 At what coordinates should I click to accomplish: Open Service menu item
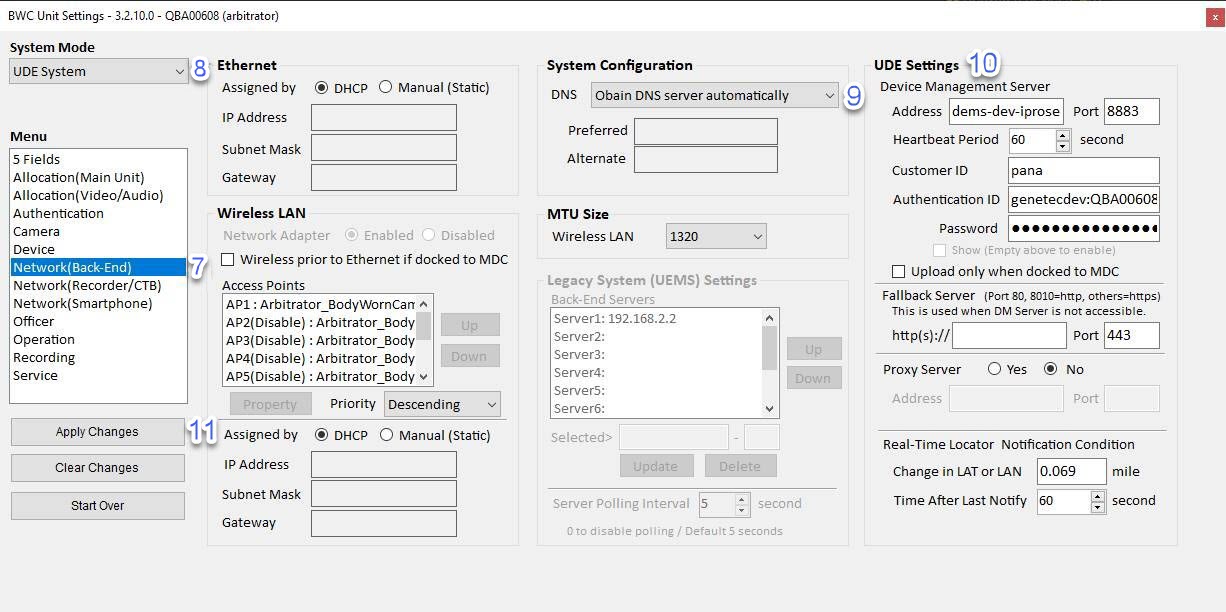(98, 375)
